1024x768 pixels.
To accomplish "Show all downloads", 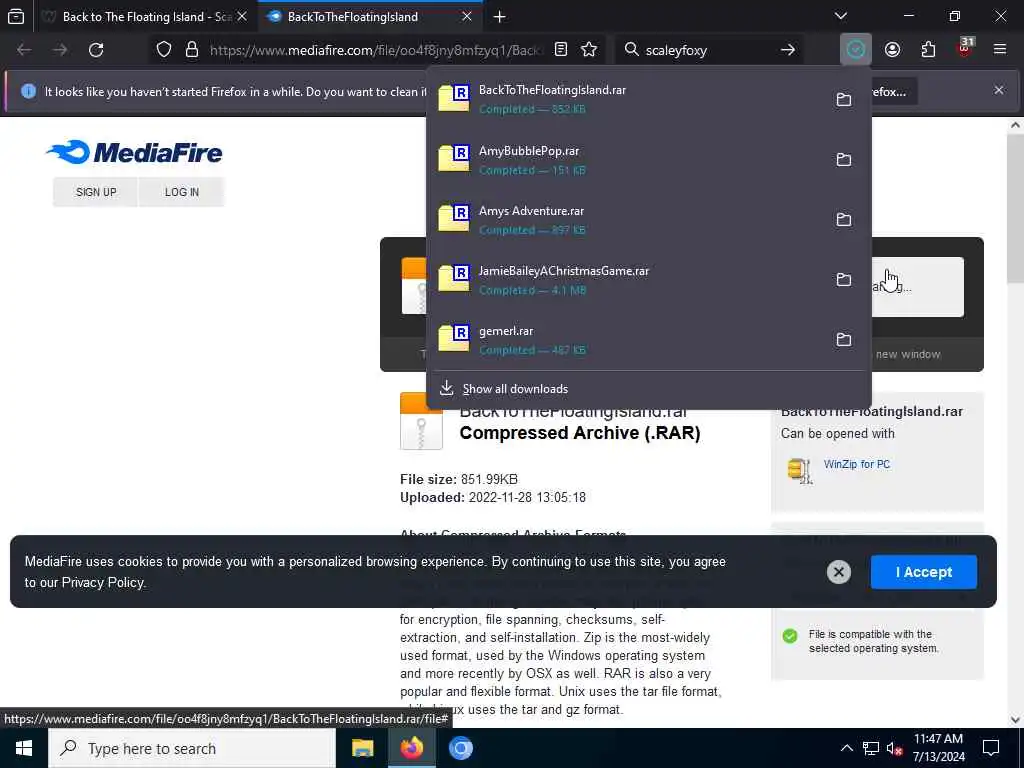I will point(648,389).
